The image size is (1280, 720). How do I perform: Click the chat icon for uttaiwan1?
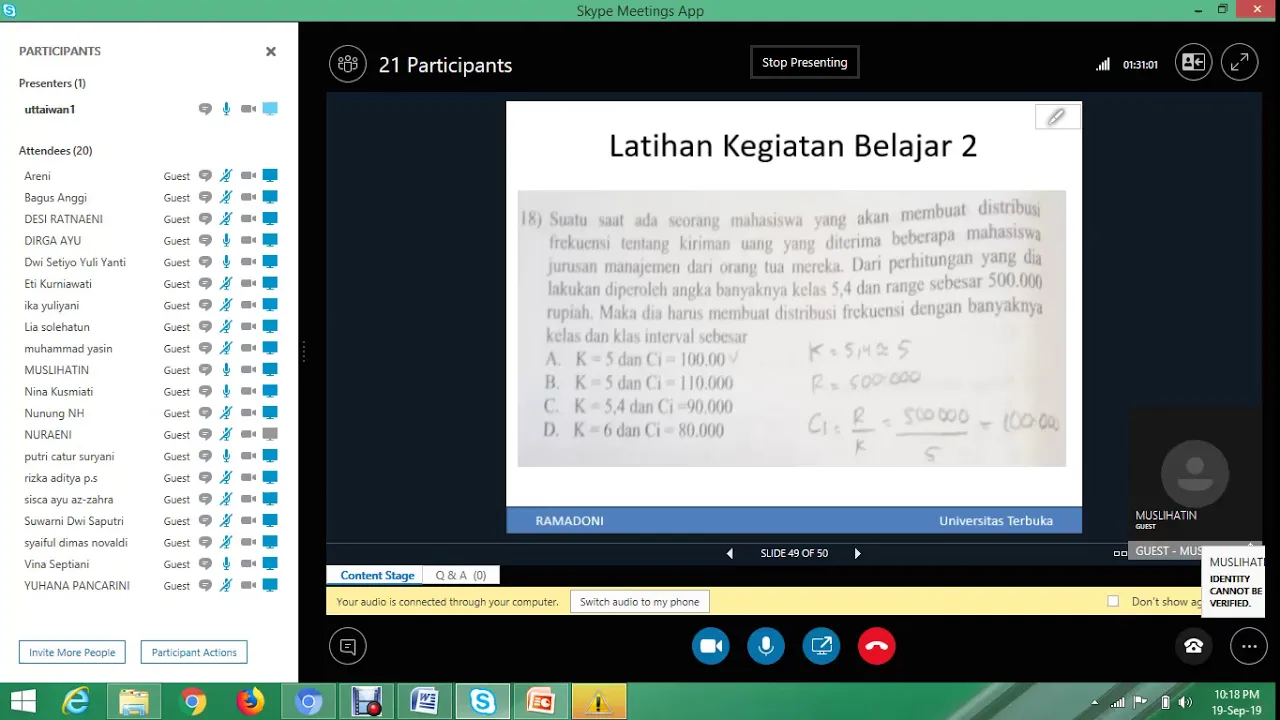(205, 109)
